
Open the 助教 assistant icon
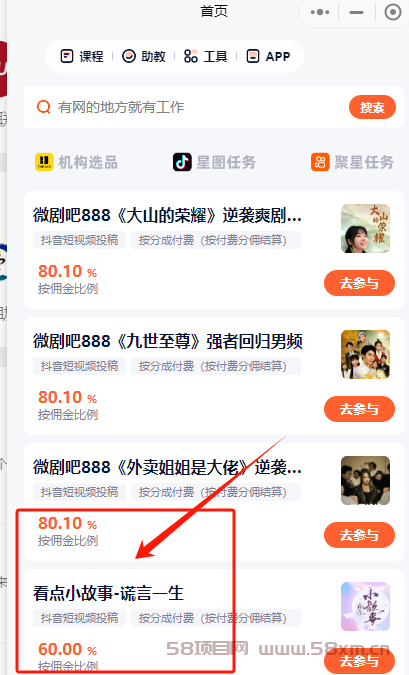[x=129, y=56]
